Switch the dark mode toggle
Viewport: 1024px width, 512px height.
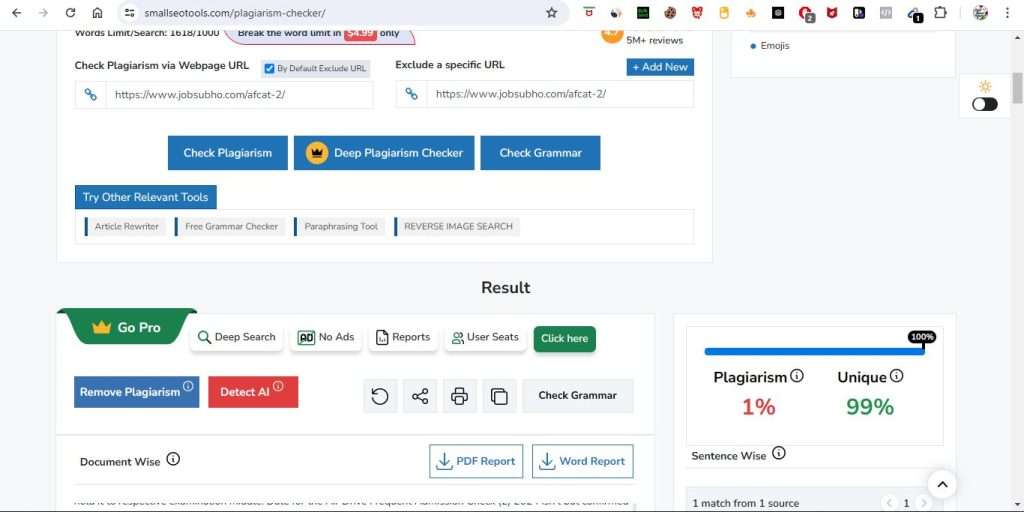click(x=985, y=104)
